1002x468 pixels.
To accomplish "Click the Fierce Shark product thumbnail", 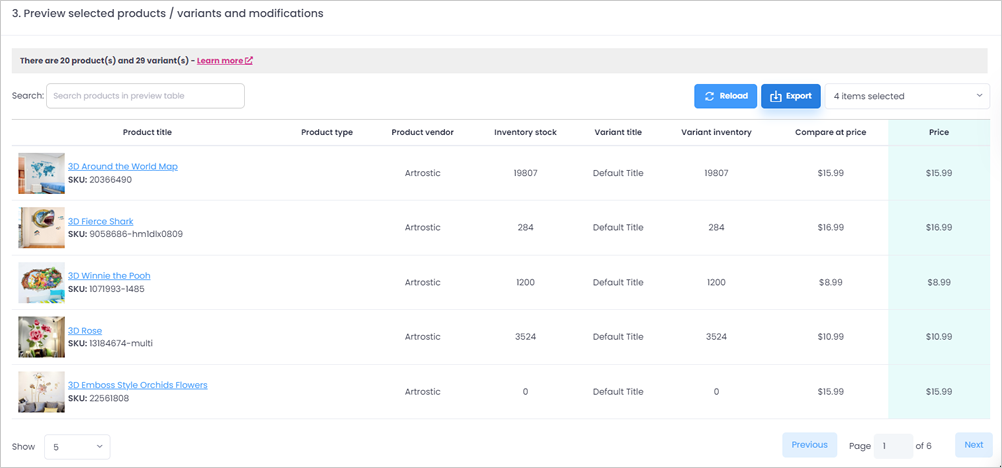I will coord(42,228).
